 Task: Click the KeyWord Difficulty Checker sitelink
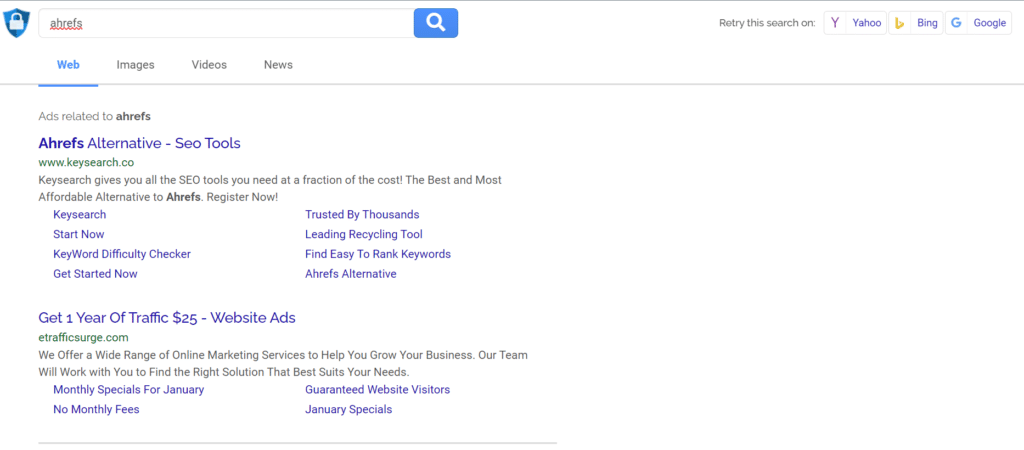[x=122, y=254]
